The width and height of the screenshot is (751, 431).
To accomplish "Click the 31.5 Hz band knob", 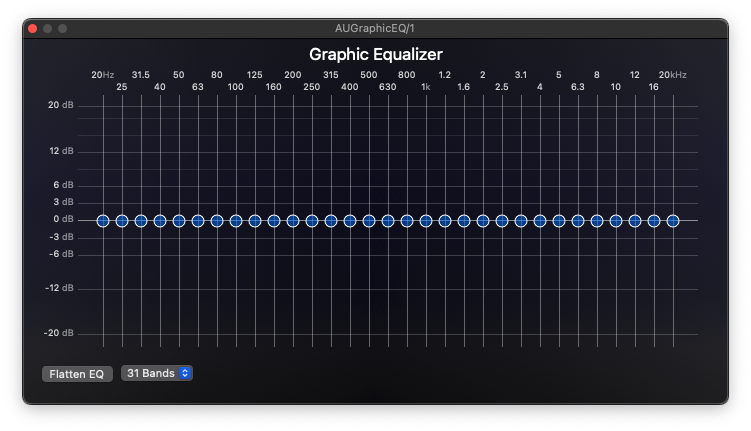I will click(x=141, y=221).
